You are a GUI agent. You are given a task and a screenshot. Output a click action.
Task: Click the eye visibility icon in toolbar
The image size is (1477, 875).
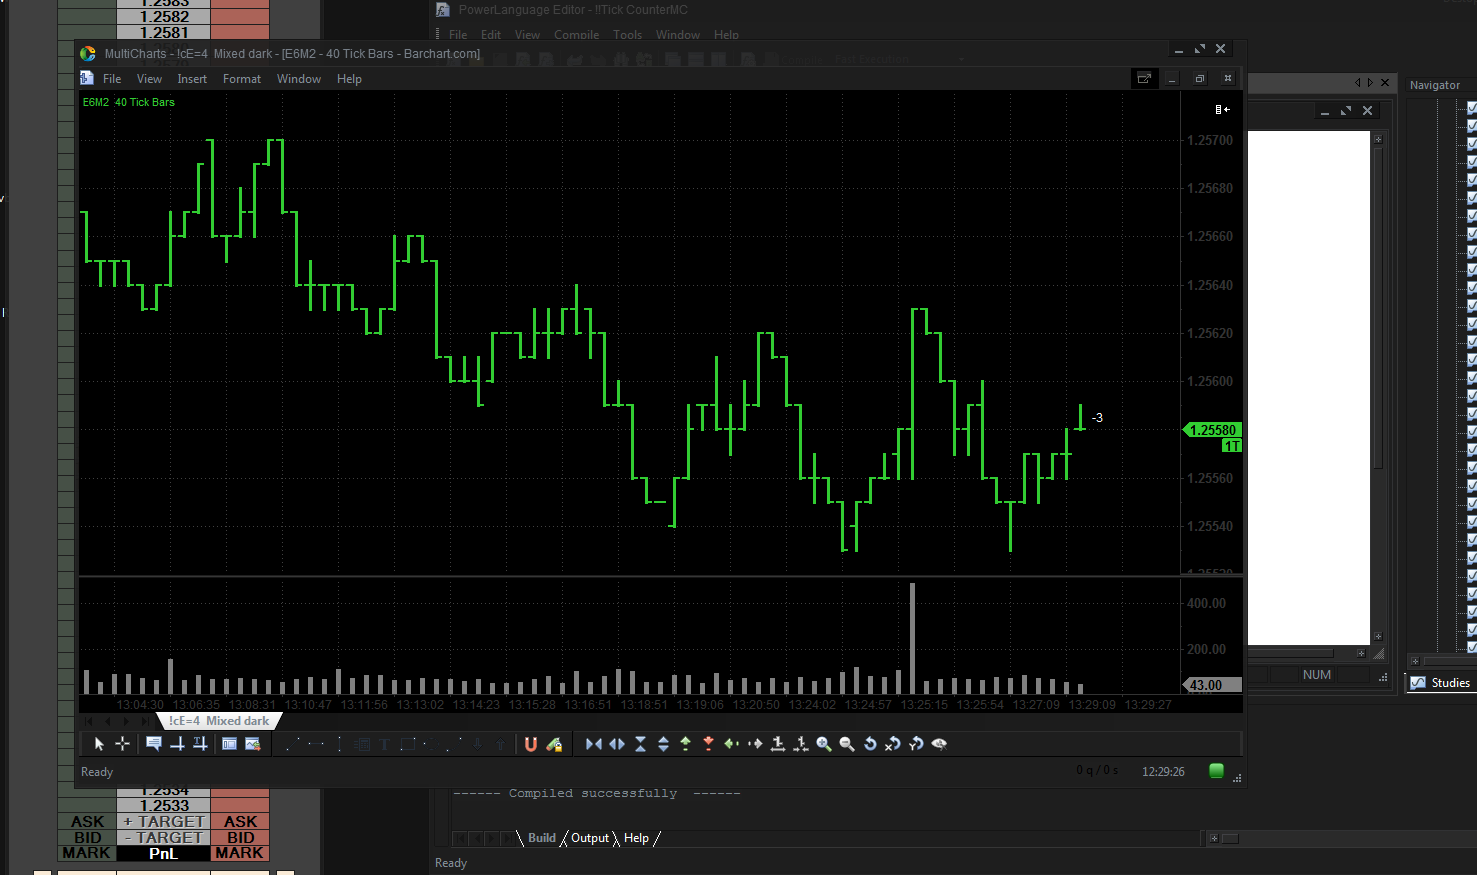(x=939, y=744)
